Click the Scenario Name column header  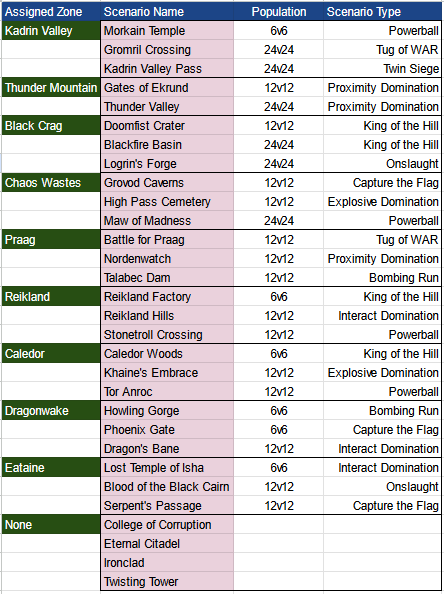point(167,12)
